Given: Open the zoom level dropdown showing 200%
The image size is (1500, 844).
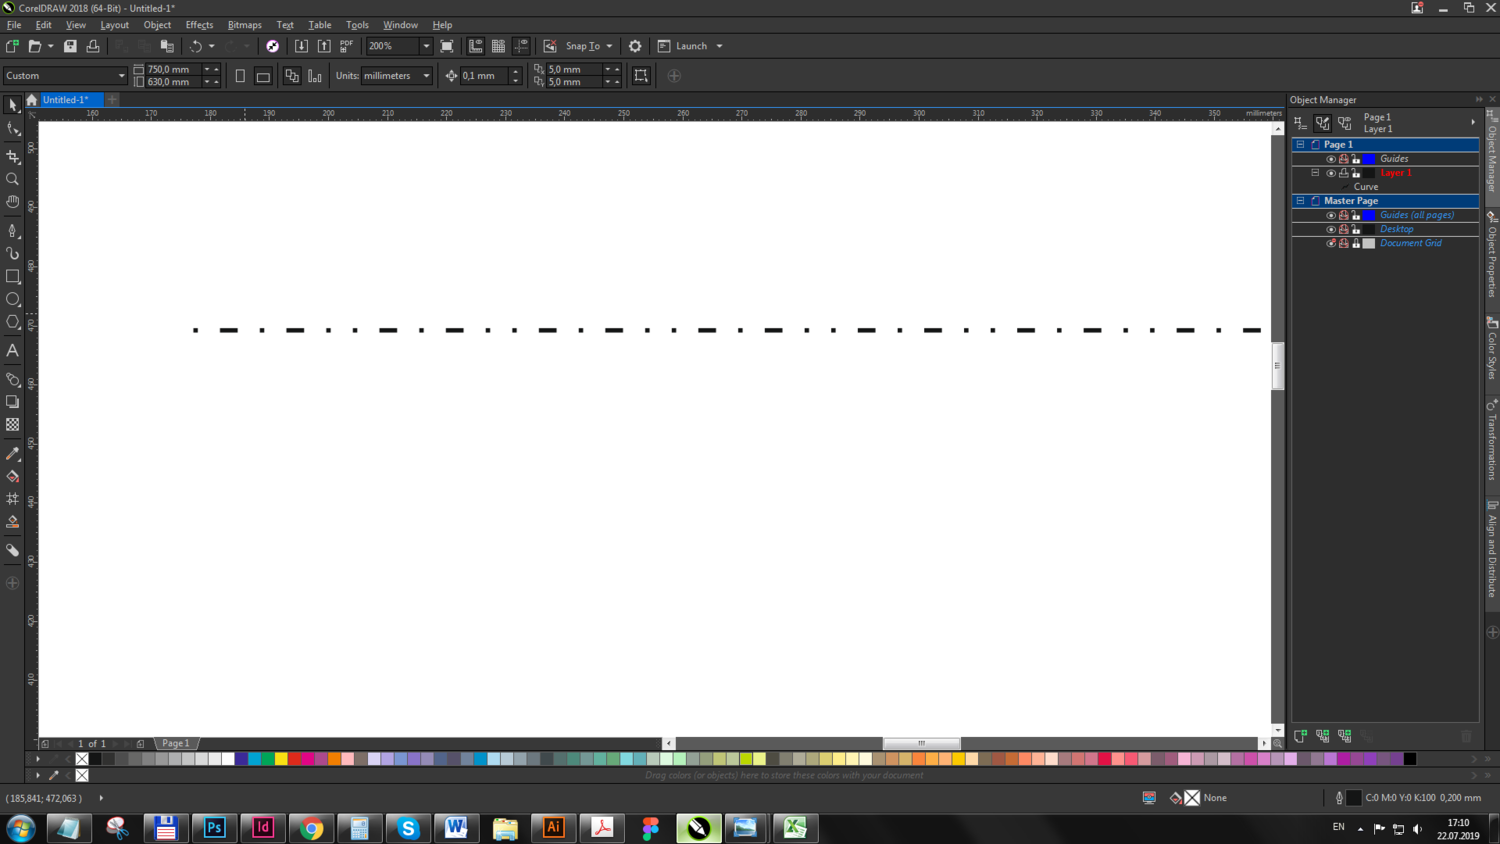Looking at the screenshot, I should click(426, 46).
